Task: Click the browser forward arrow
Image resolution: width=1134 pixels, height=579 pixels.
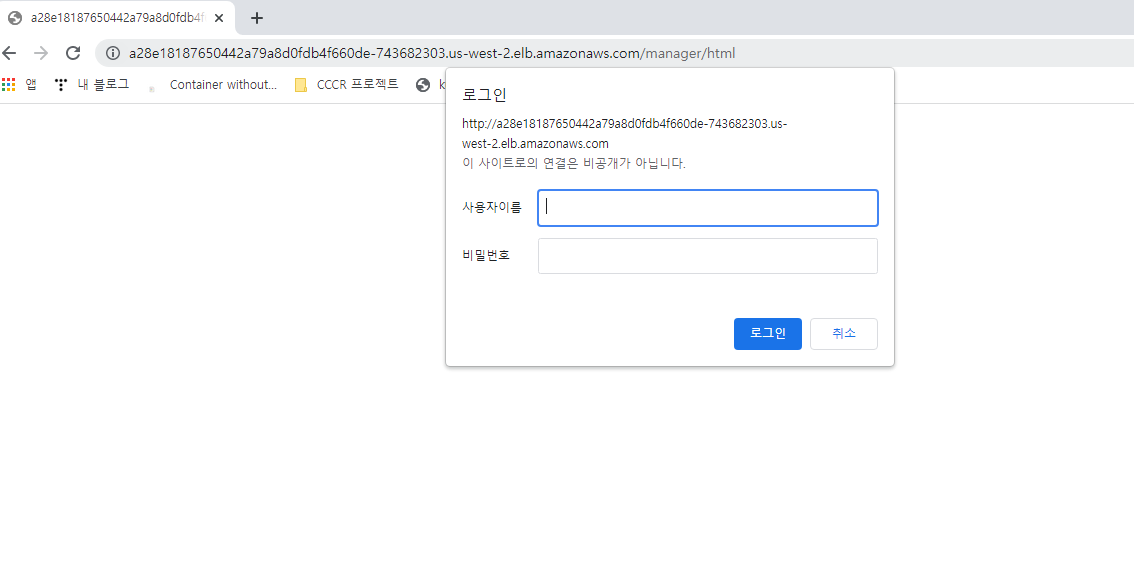Action: (x=40, y=53)
